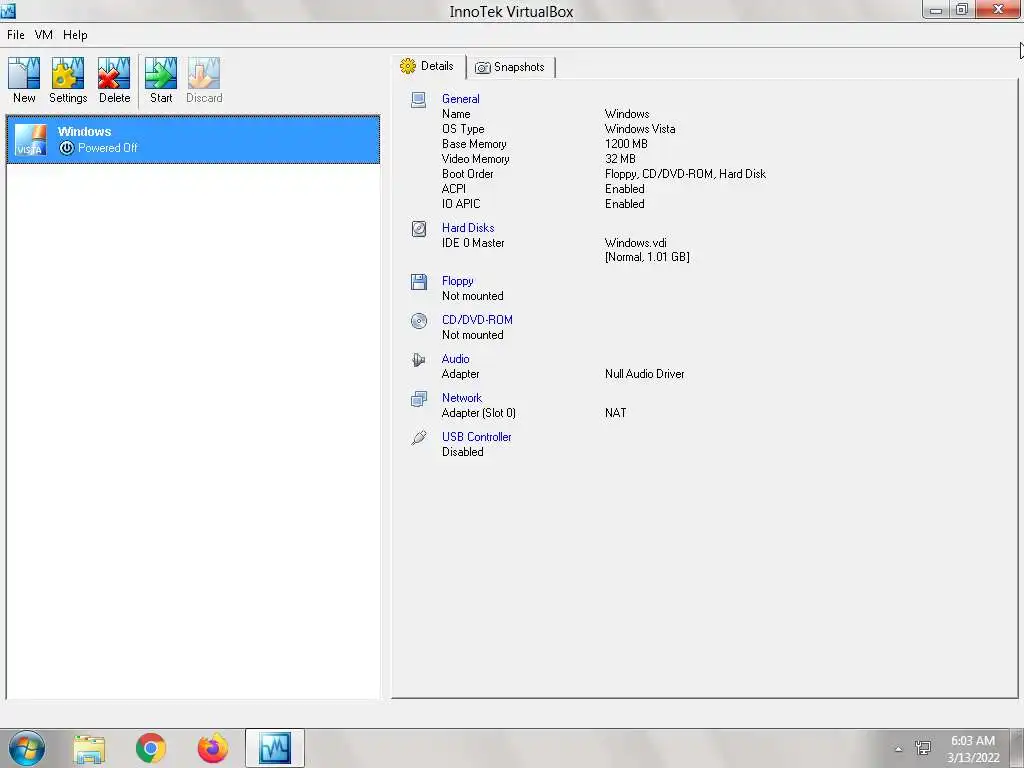Click the VirtualBox taskbar button
The width and height of the screenshot is (1024, 768).
(x=275, y=748)
